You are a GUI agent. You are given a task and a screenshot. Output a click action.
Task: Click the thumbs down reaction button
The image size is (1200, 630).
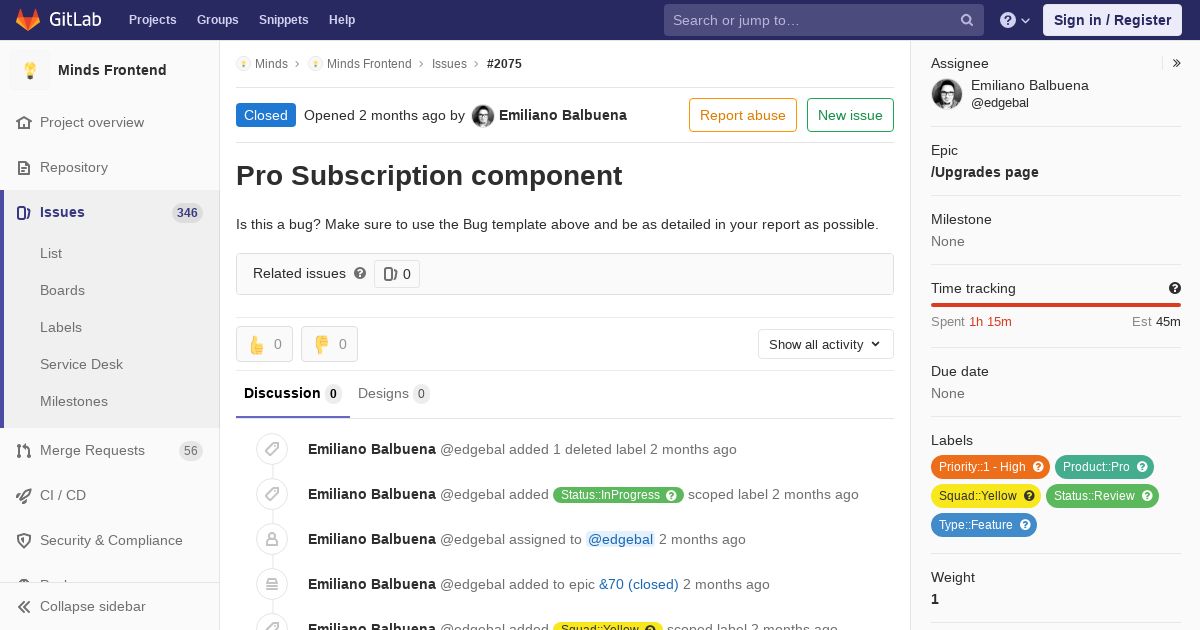click(x=329, y=344)
